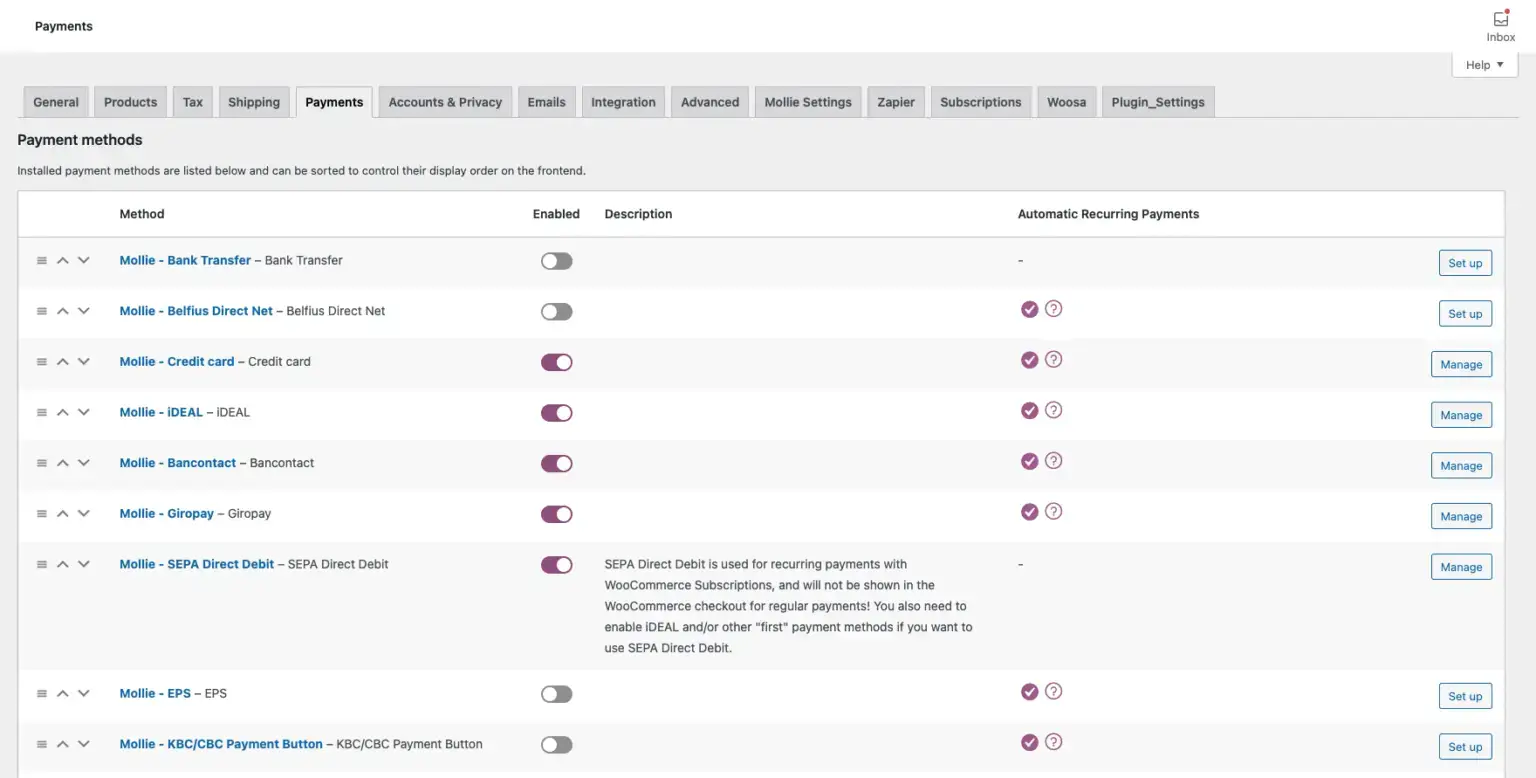Disable the SEPA Direct Debit toggle

pyautogui.click(x=556, y=565)
